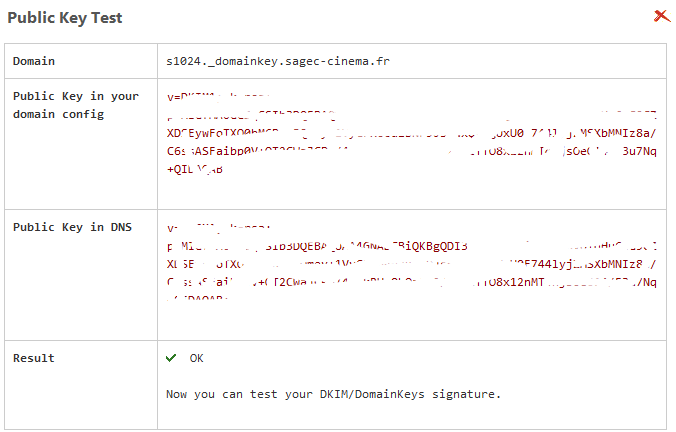Click the "Now you can test" message
The image size is (676, 432).
(333, 394)
